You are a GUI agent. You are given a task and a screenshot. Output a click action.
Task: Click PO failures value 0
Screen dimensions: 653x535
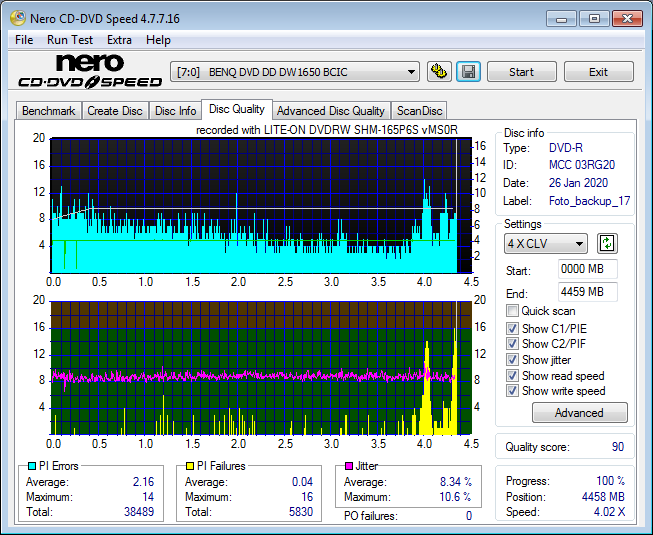(469, 516)
